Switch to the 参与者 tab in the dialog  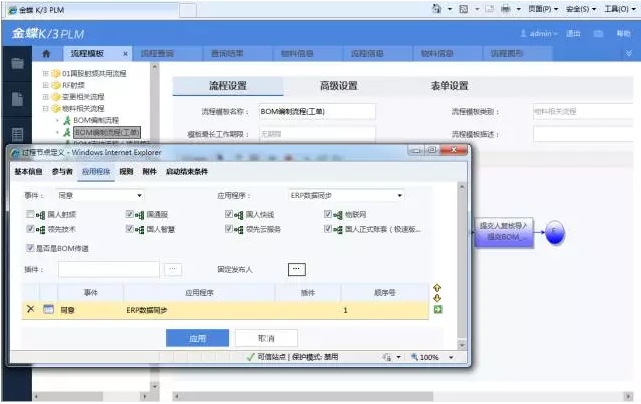tap(62, 172)
